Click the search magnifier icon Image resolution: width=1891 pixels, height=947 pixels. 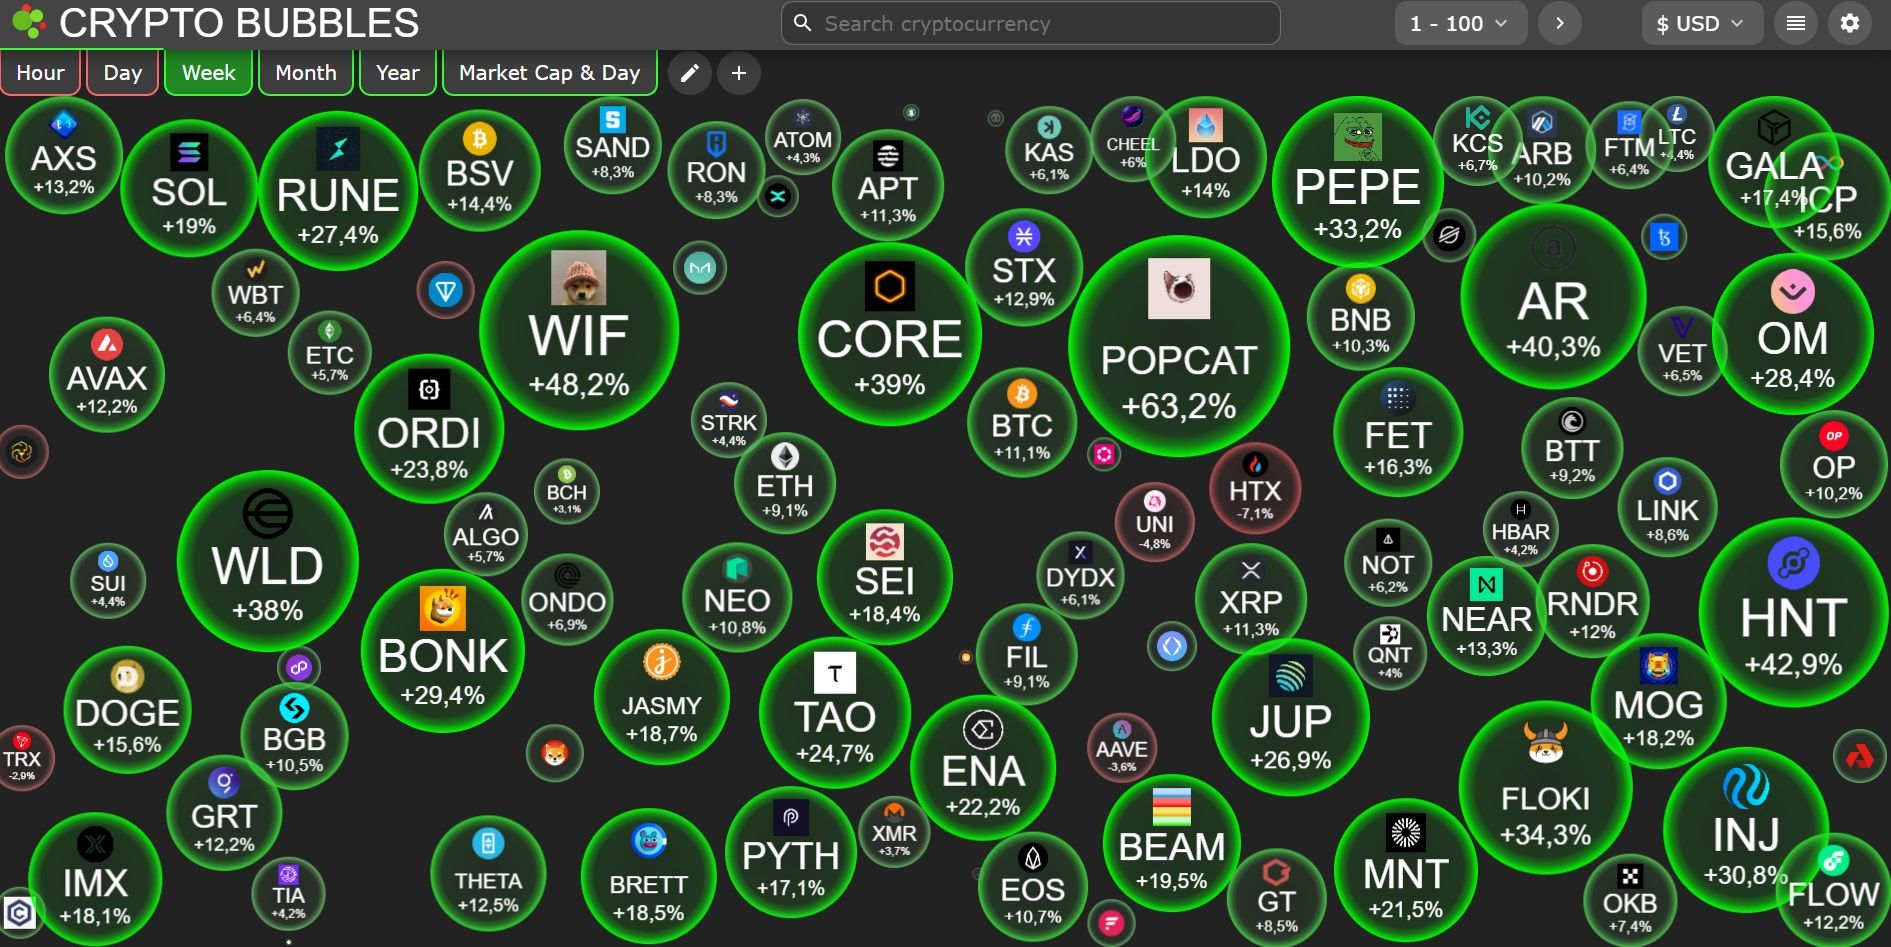point(802,23)
